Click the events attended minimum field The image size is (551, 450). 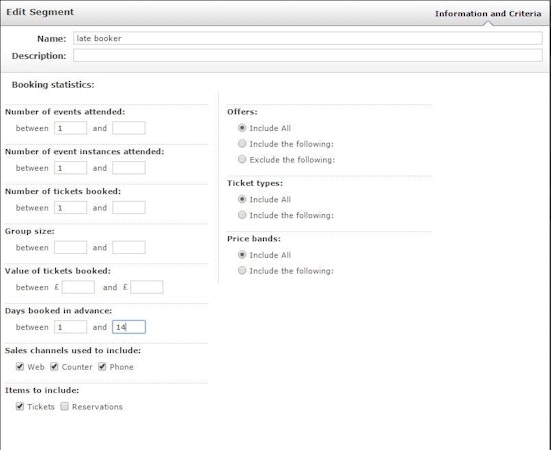click(x=70, y=128)
